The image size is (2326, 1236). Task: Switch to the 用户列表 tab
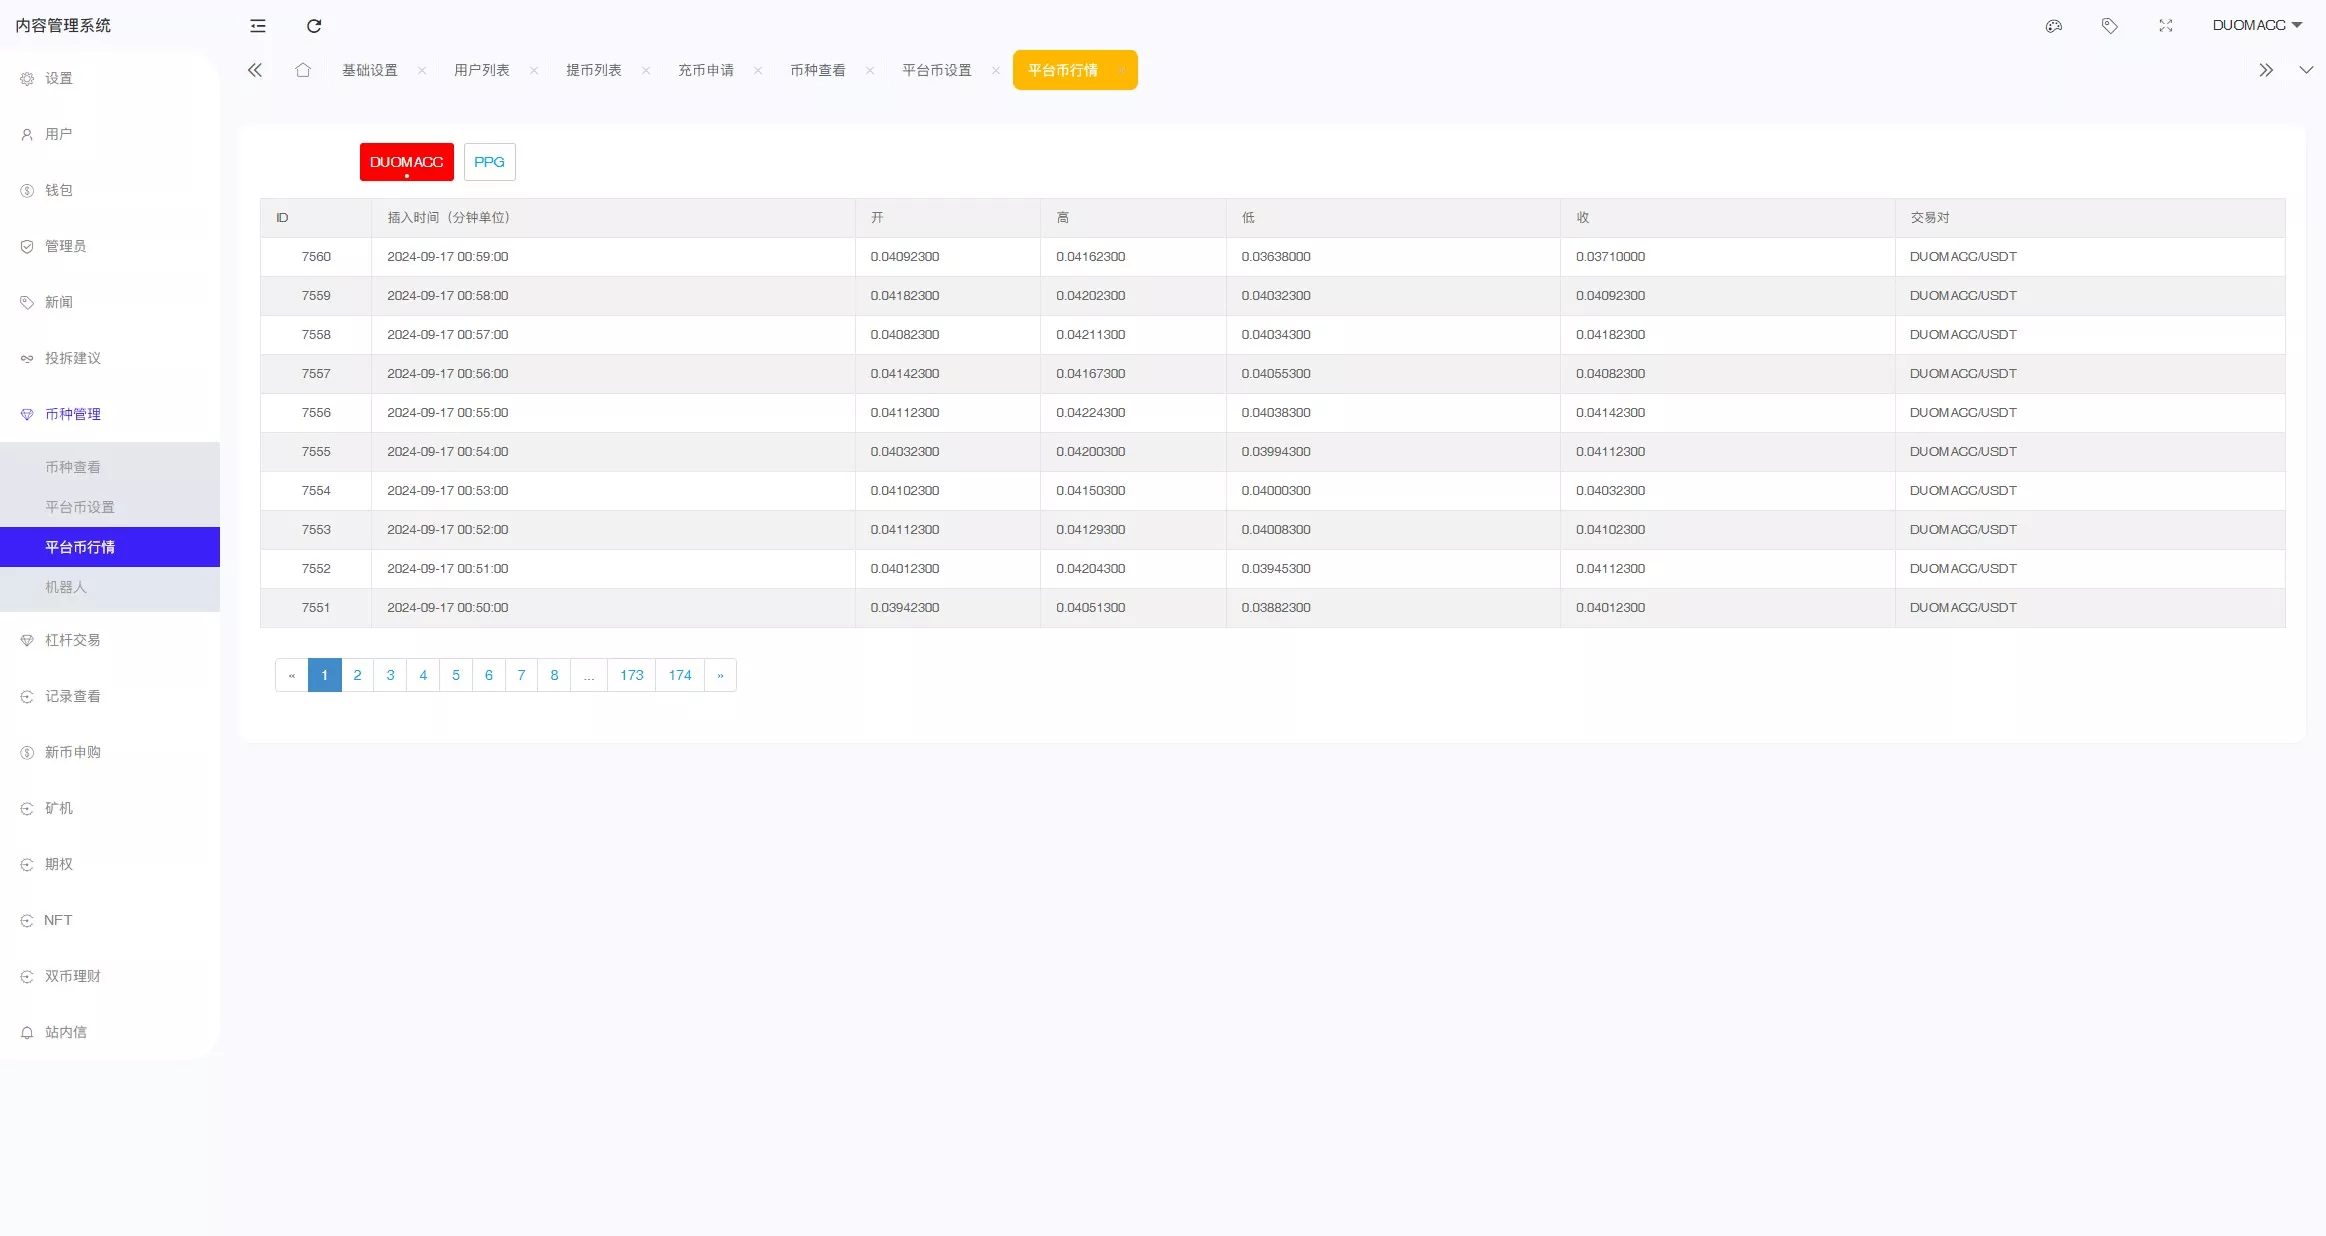click(482, 70)
